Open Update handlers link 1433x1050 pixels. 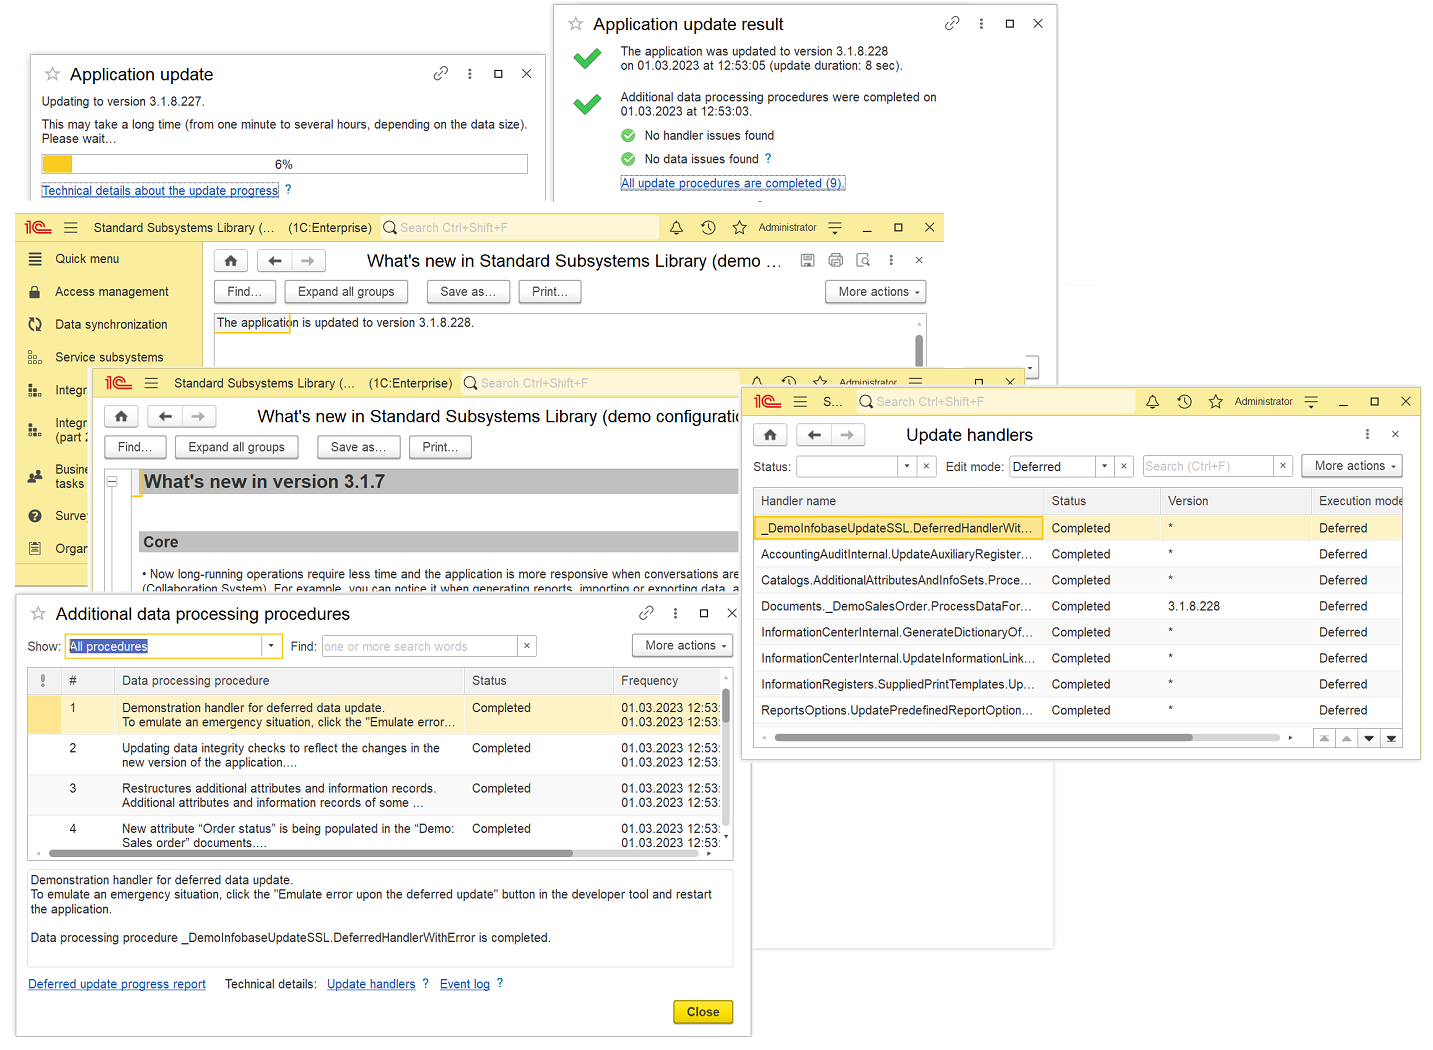click(371, 984)
